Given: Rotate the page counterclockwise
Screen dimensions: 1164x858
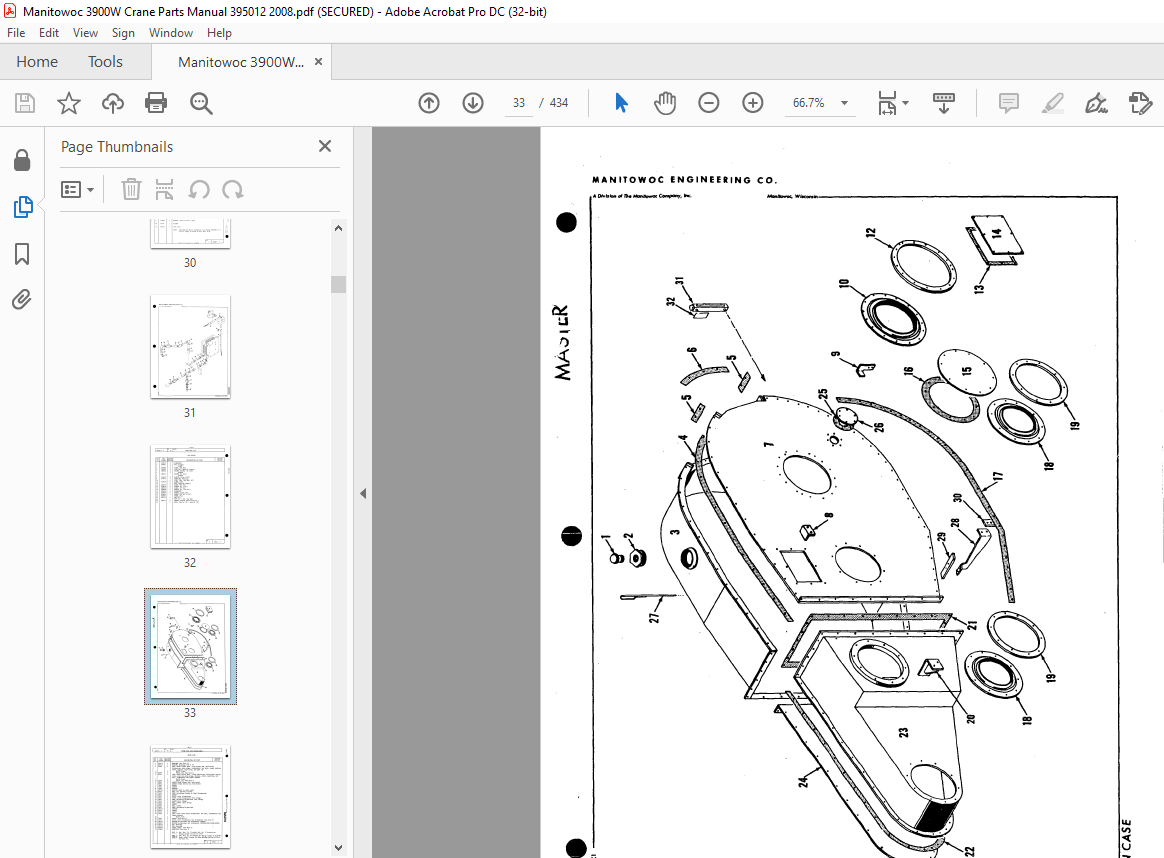Looking at the screenshot, I should [199, 189].
